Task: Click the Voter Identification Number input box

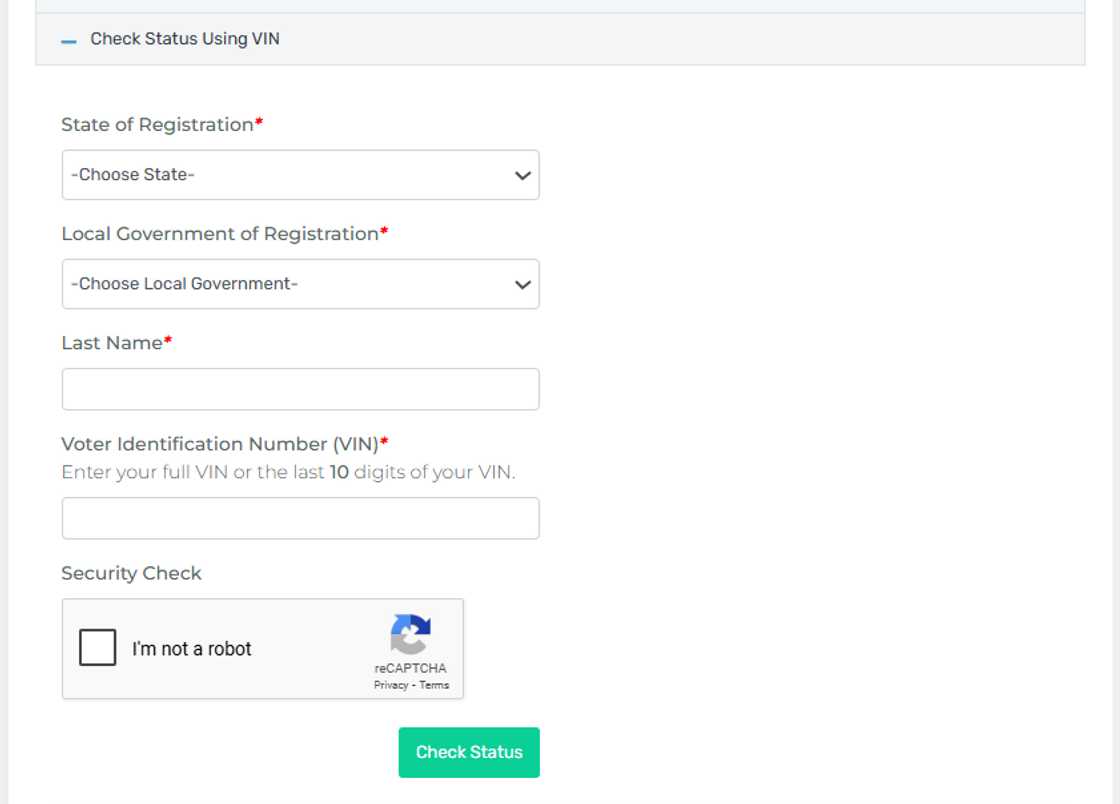Action: point(300,518)
